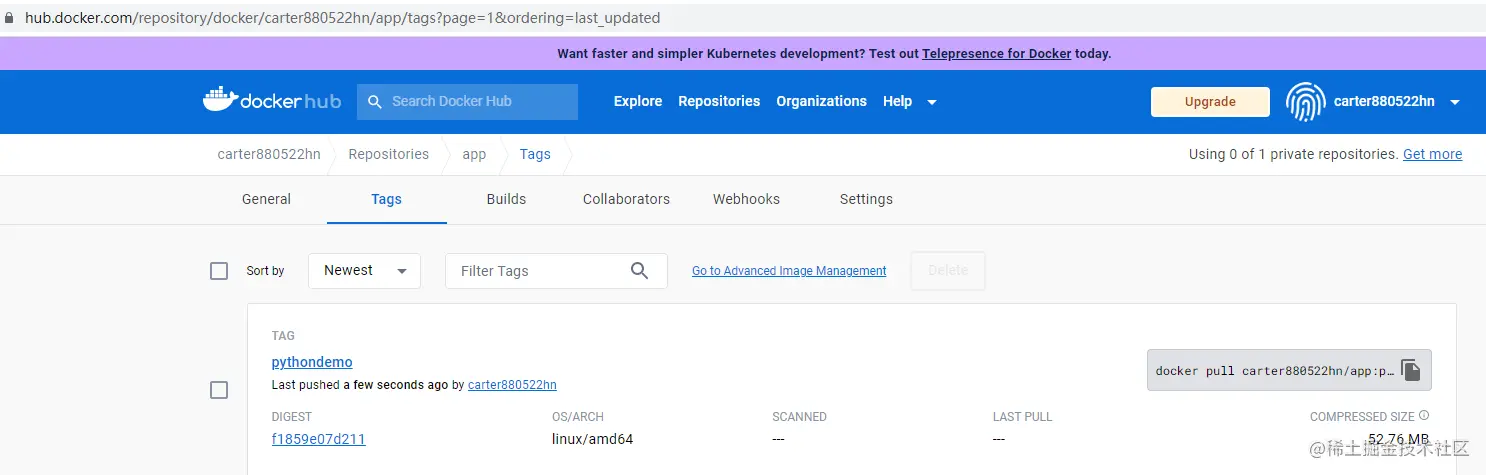
Task: Switch to the Builds tab
Action: pos(506,199)
